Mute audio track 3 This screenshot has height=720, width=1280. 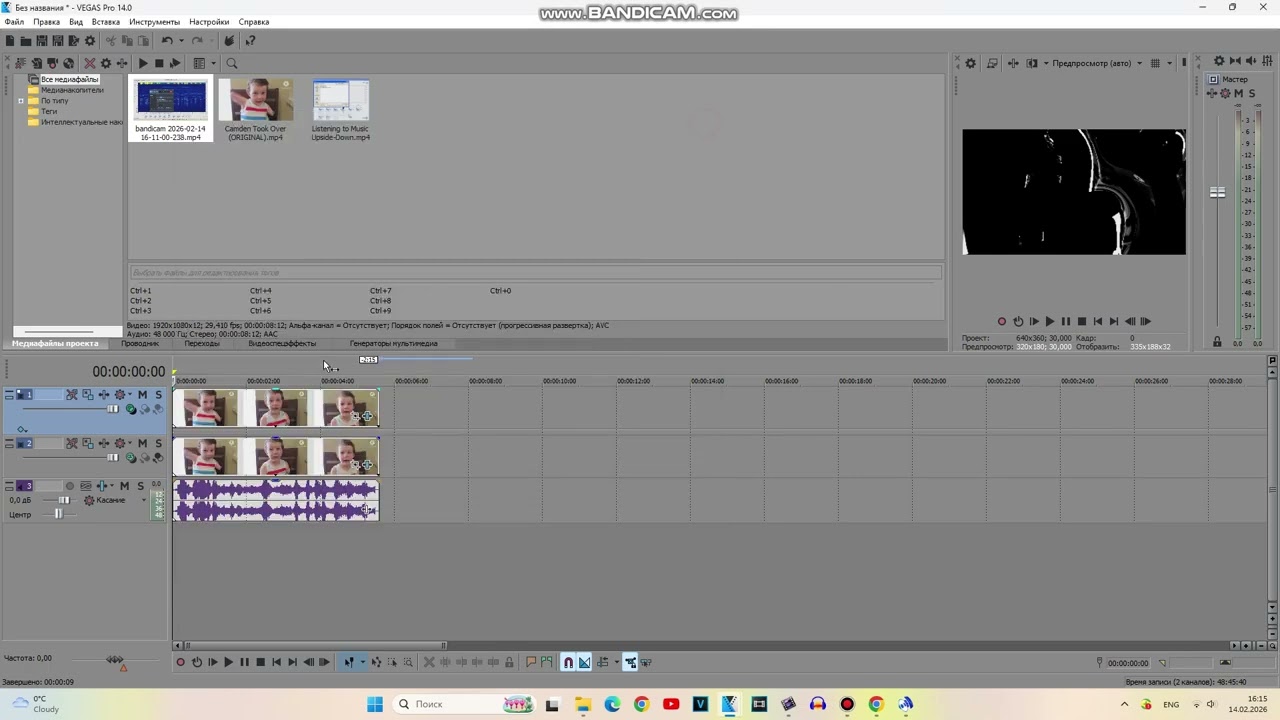125,486
